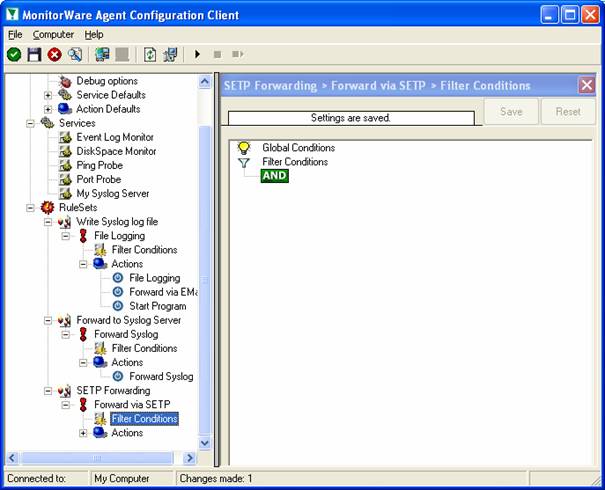Click the floppy disk save toolbar icon
Viewport: 605px width, 490px height.
pyautogui.click(x=34, y=54)
